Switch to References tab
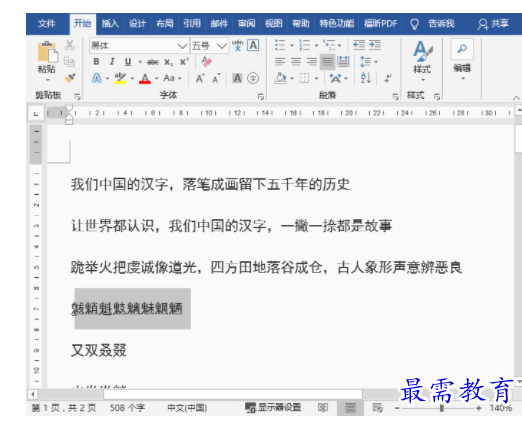 point(192,24)
